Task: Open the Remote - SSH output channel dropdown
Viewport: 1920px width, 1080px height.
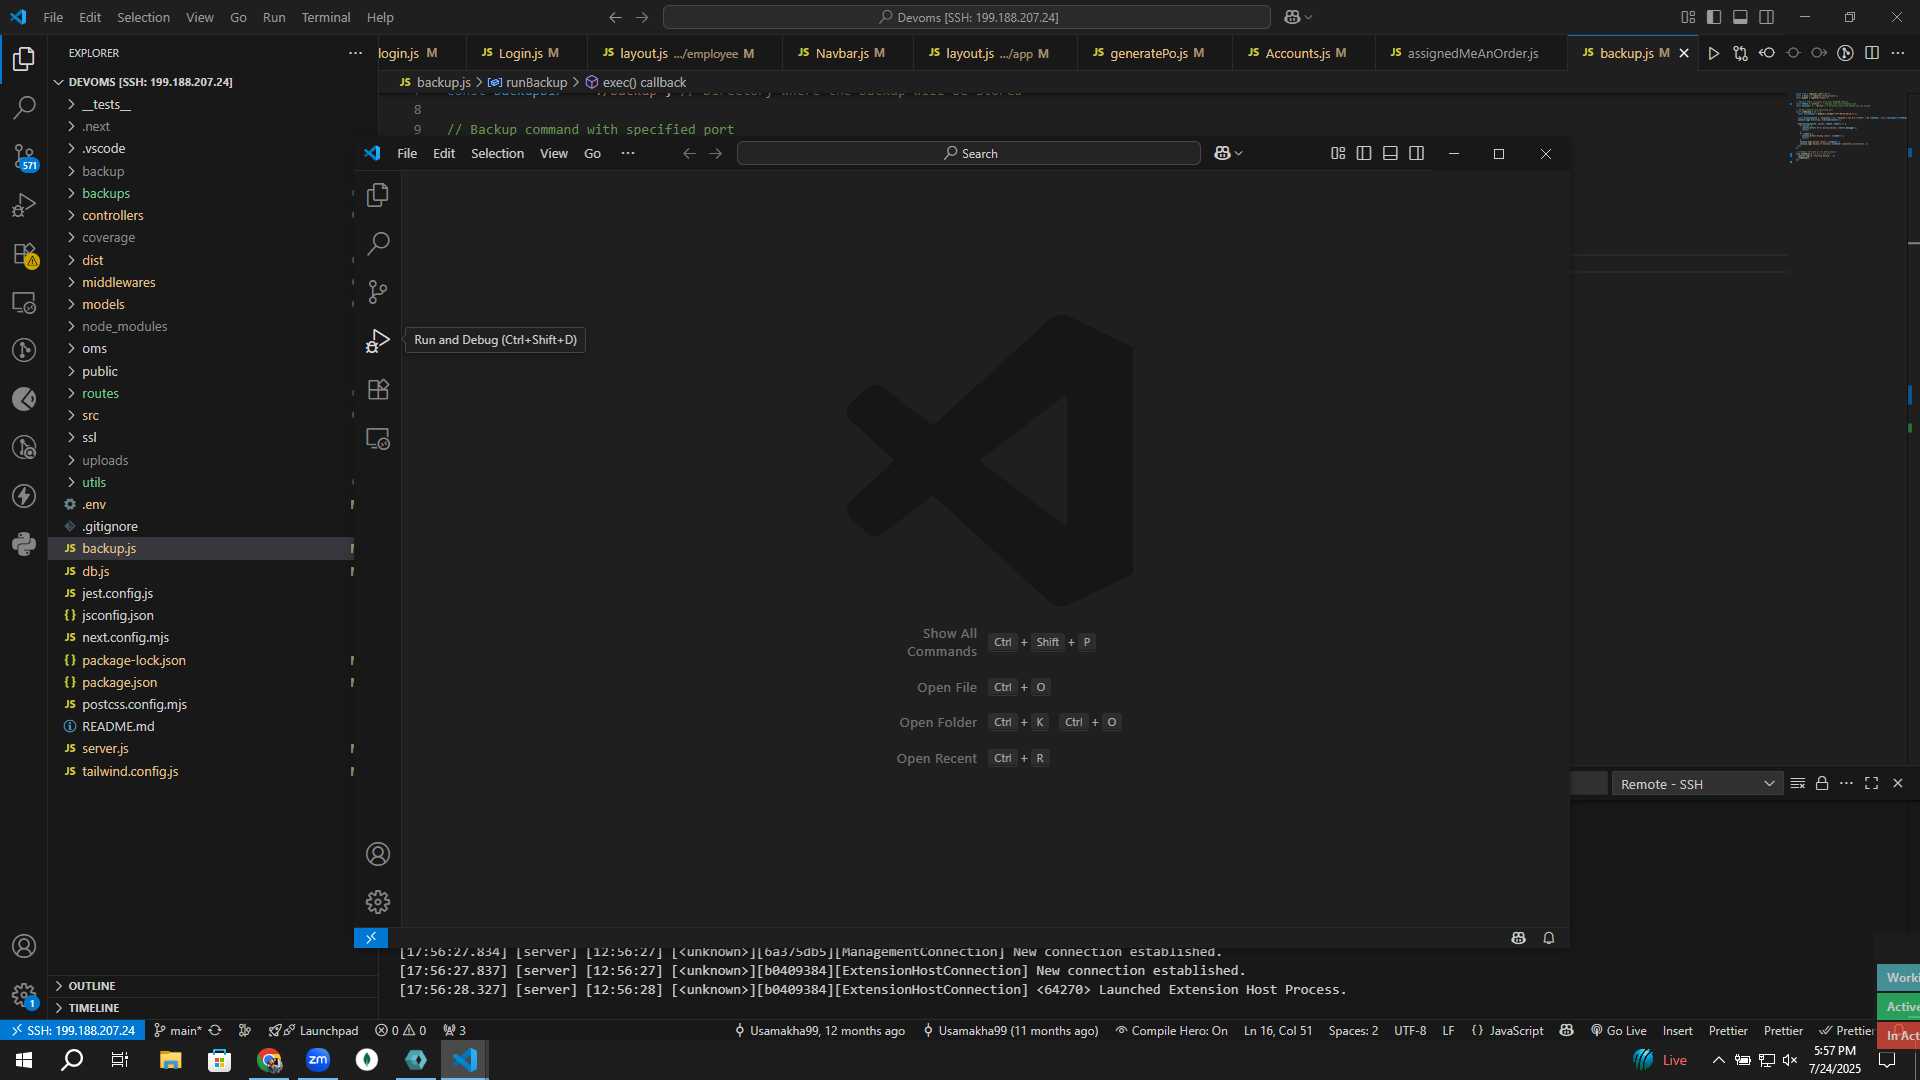Action: [1697, 784]
